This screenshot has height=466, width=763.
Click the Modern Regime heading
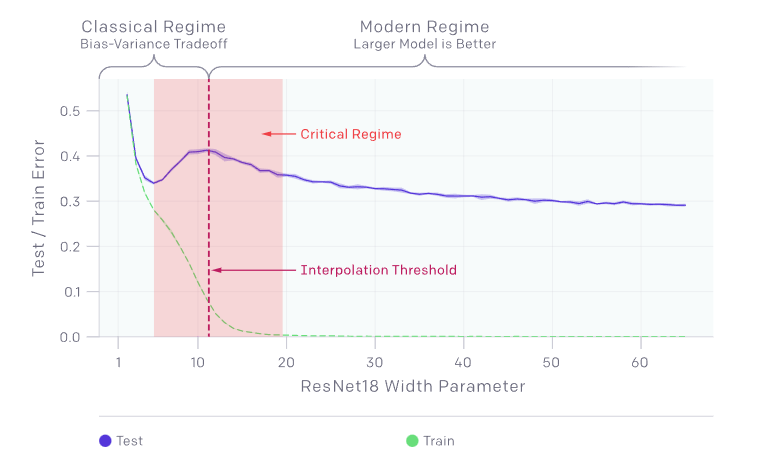pyautogui.click(x=424, y=26)
